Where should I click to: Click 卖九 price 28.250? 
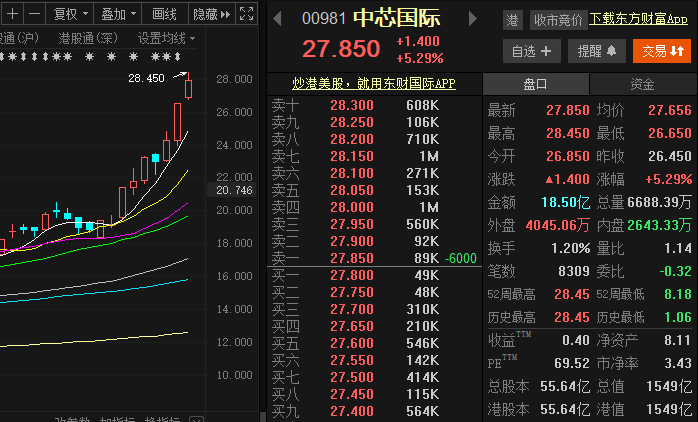[352, 122]
